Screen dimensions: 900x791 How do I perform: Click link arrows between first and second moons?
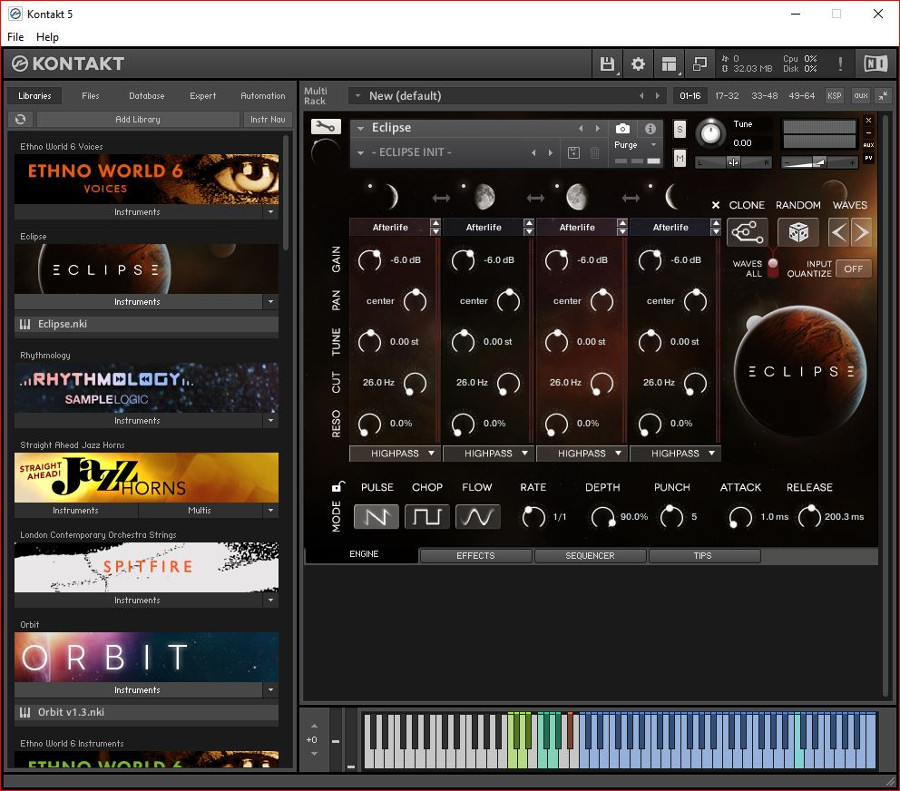(x=441, y=198)
